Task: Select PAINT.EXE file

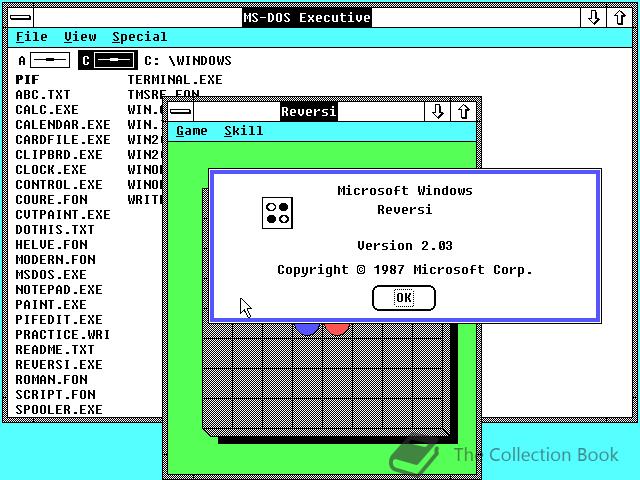Action: coord(51,304)
